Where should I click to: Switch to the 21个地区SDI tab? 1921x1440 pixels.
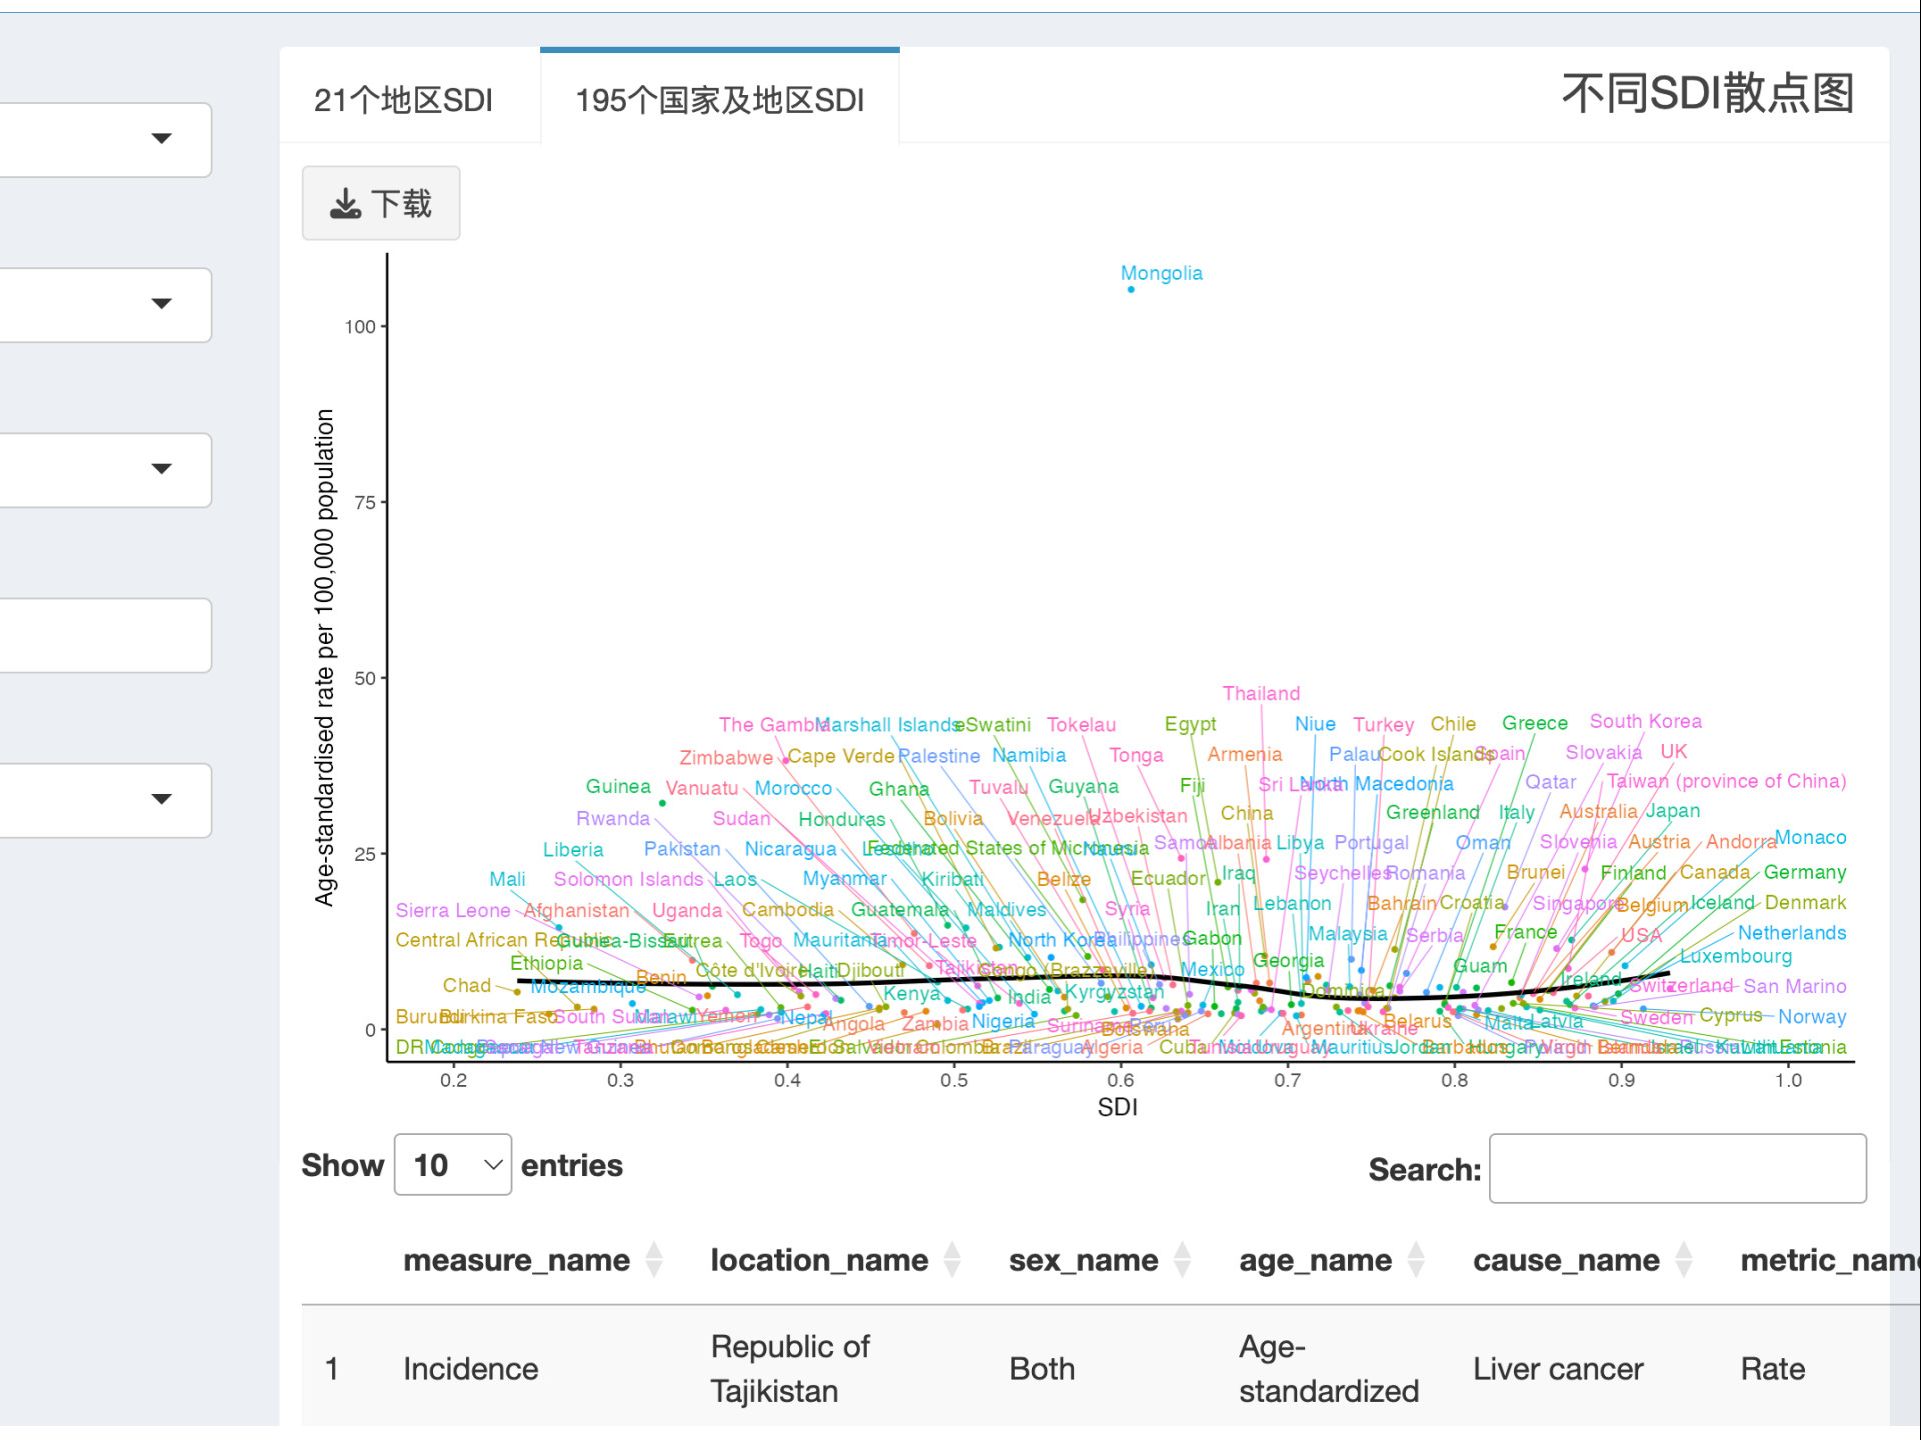(404, 100)
